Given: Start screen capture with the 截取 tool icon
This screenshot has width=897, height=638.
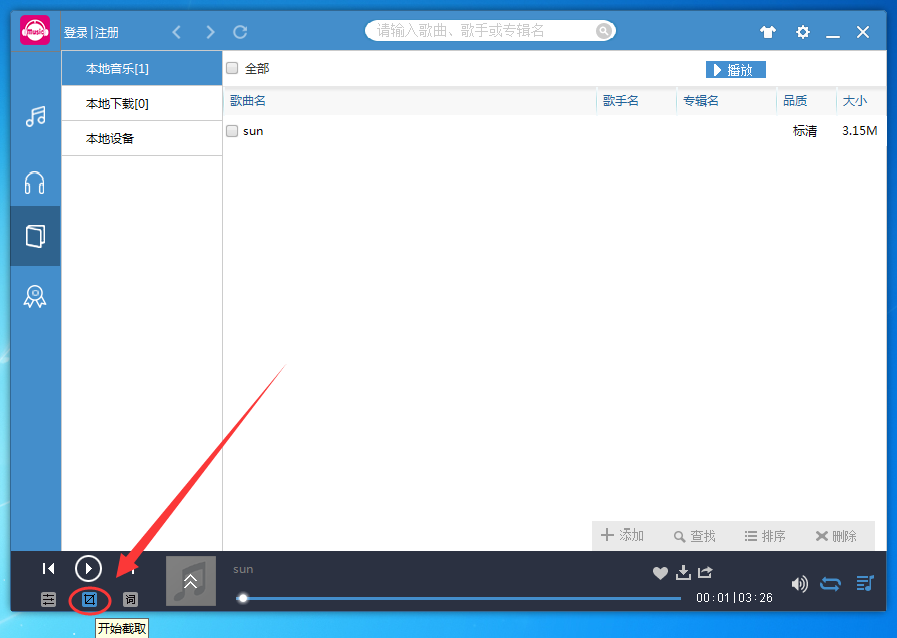Looking at the screenshot, I should pos(89,599).
